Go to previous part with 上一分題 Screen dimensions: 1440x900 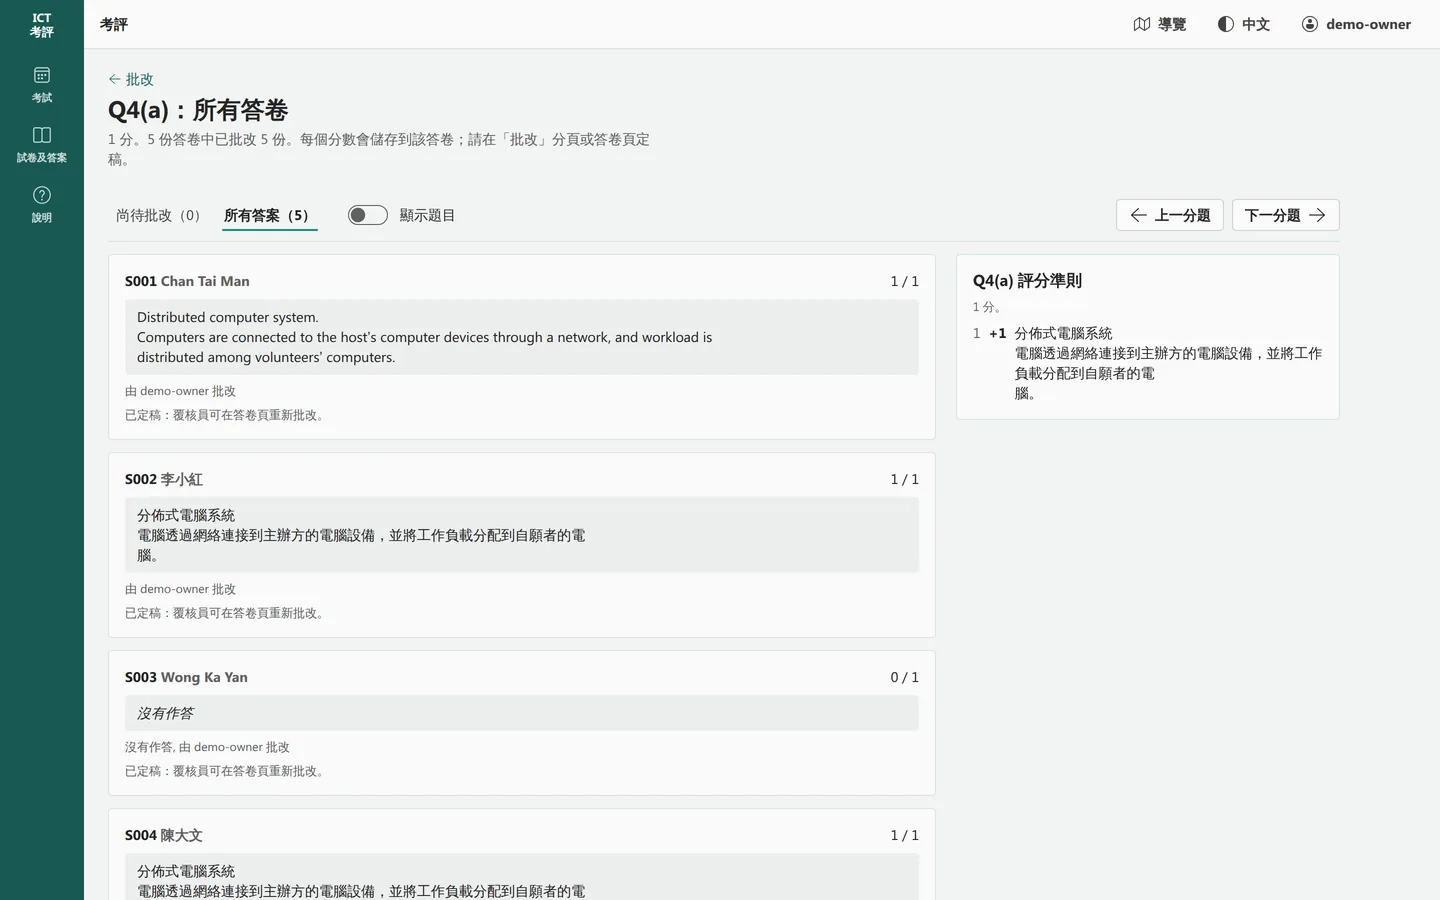click(1170, 215)
